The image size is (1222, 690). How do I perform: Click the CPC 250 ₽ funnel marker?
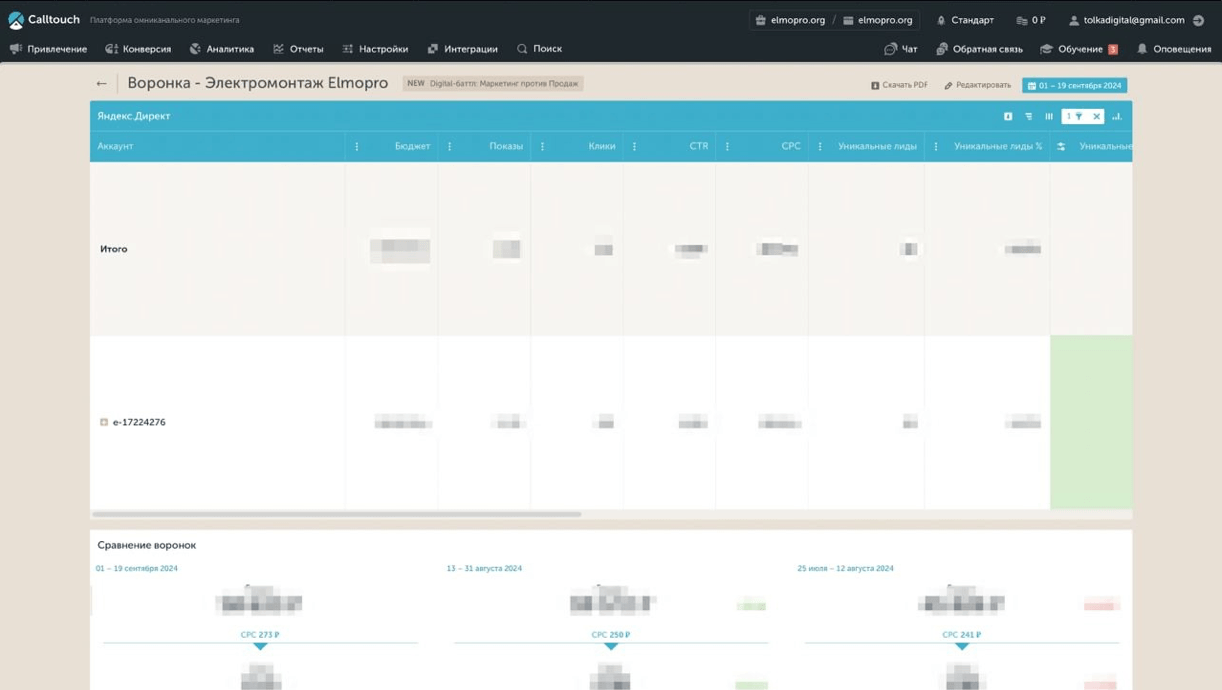click(x=611, y=635)
